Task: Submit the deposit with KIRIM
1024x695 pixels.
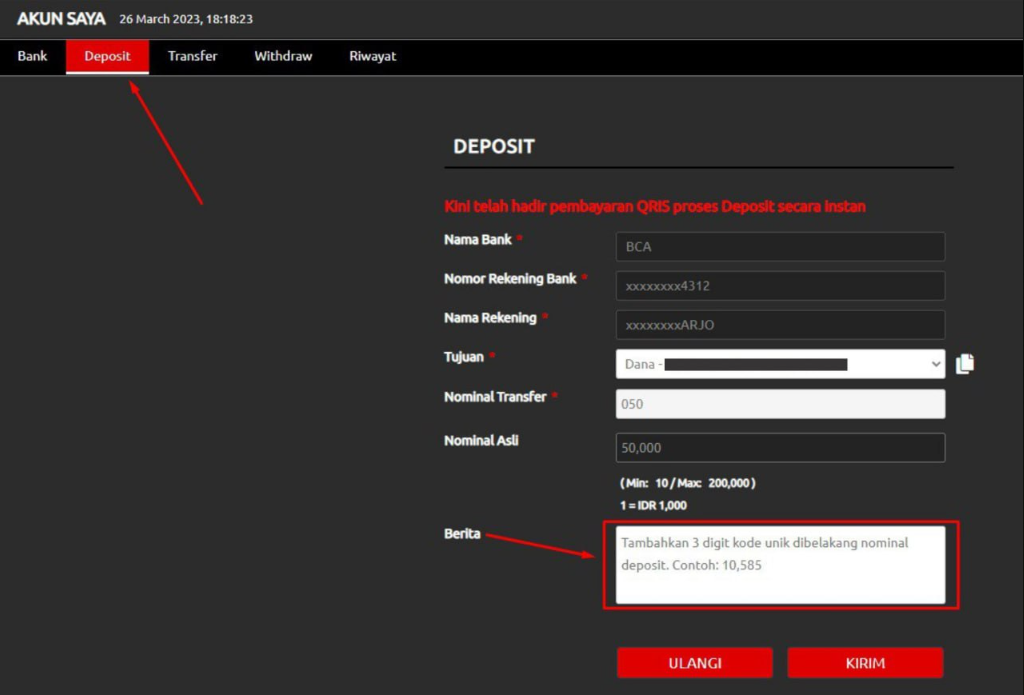Action: (865, 663)
